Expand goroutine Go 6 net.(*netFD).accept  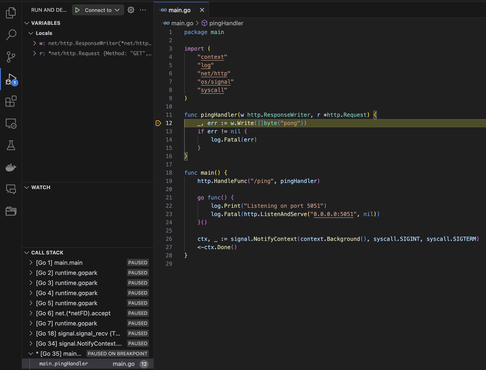pos(31,313)
